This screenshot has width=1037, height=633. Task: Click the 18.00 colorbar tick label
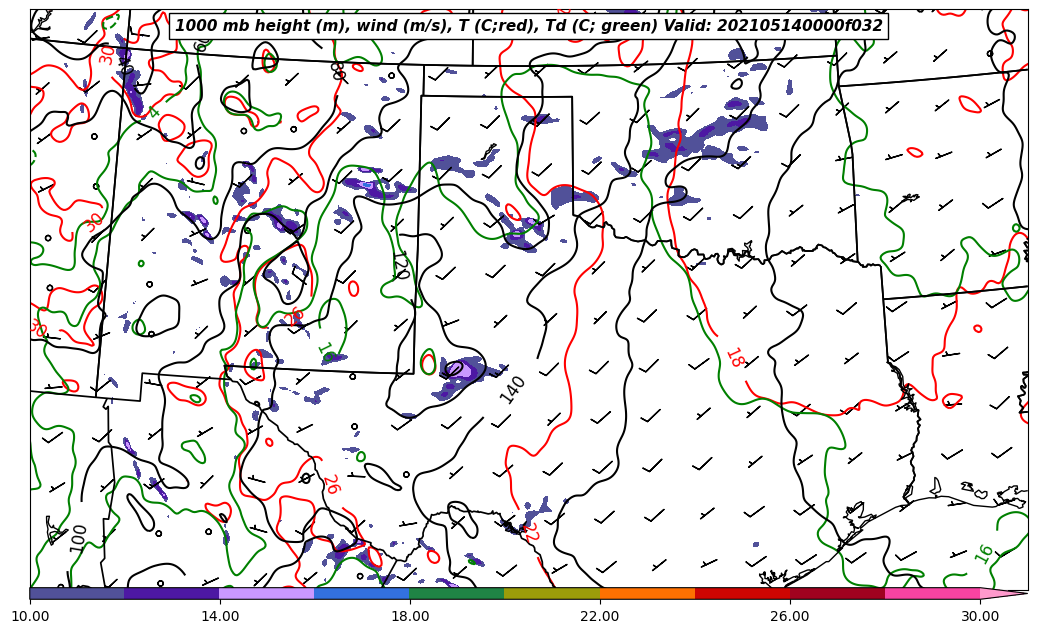[409, 616]
